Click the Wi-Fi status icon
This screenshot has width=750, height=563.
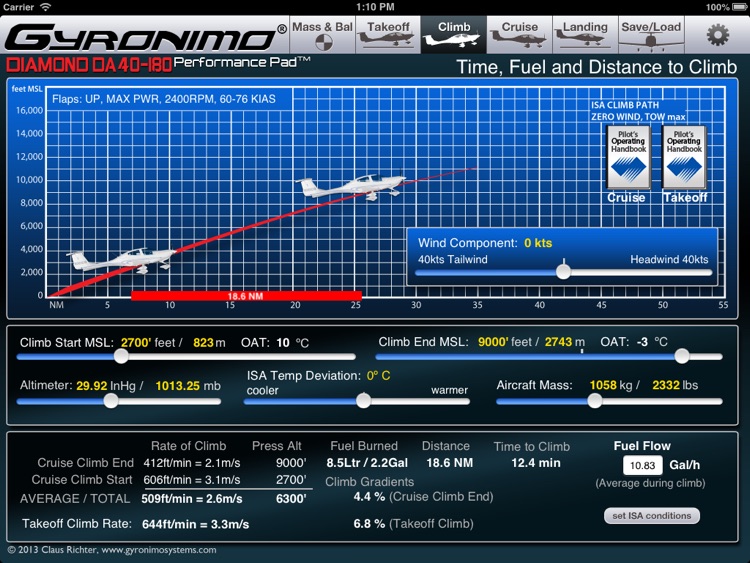coord(45,7)
